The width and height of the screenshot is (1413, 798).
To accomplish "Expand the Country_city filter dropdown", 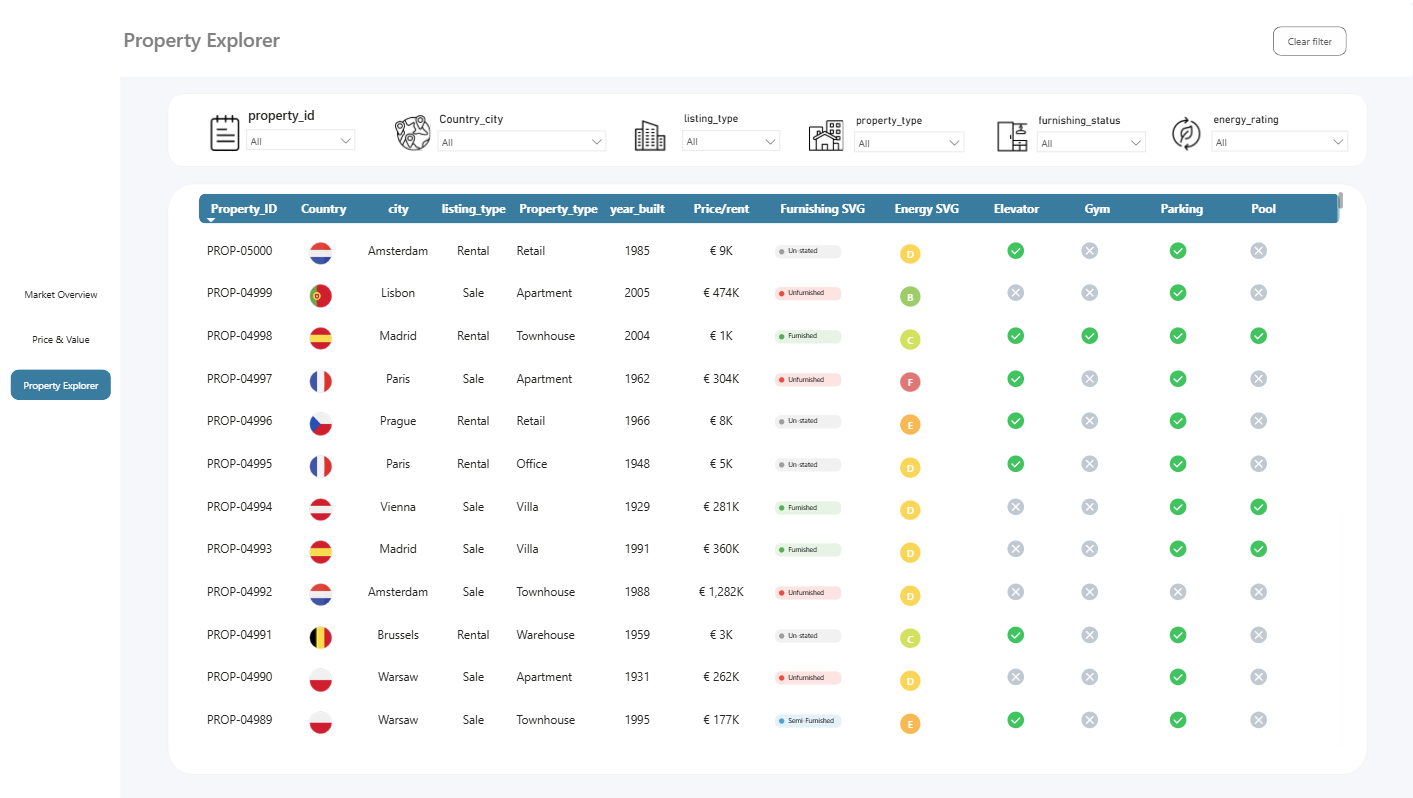I will pyautogui.click(x=522, y=142).
